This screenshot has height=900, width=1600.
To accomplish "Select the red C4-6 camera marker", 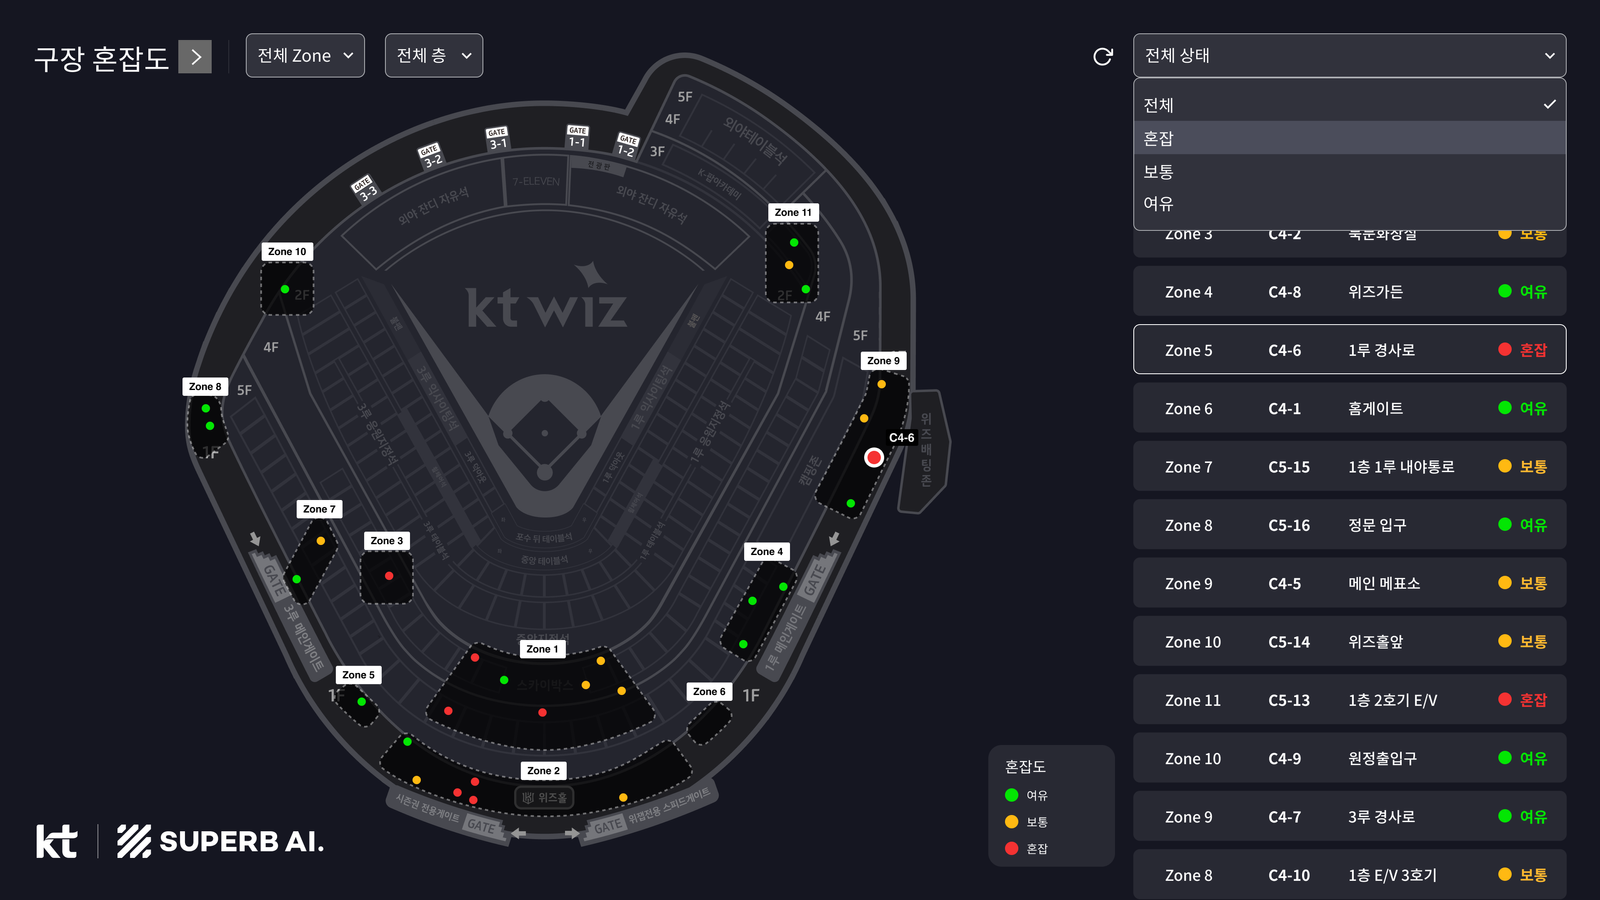I will point(874,457).
